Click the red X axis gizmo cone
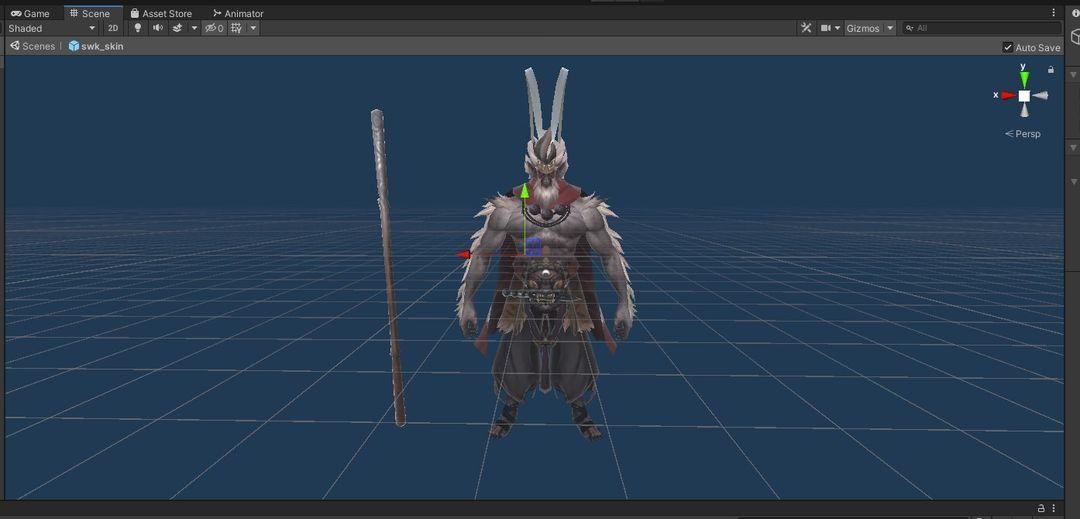The height and width of the screenshot is (519, 1080). (x=1008, y=95)
